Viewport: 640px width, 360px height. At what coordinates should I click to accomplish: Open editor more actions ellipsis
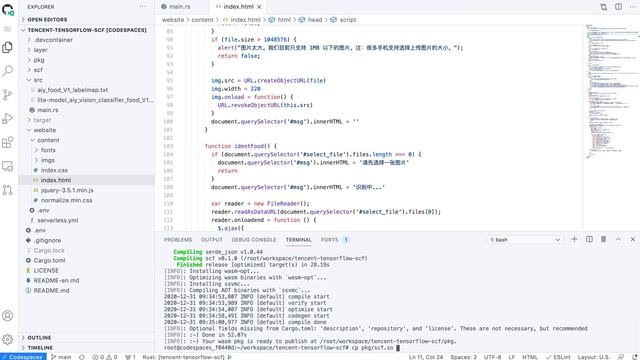pyautogui.click(x=633, y=7)
